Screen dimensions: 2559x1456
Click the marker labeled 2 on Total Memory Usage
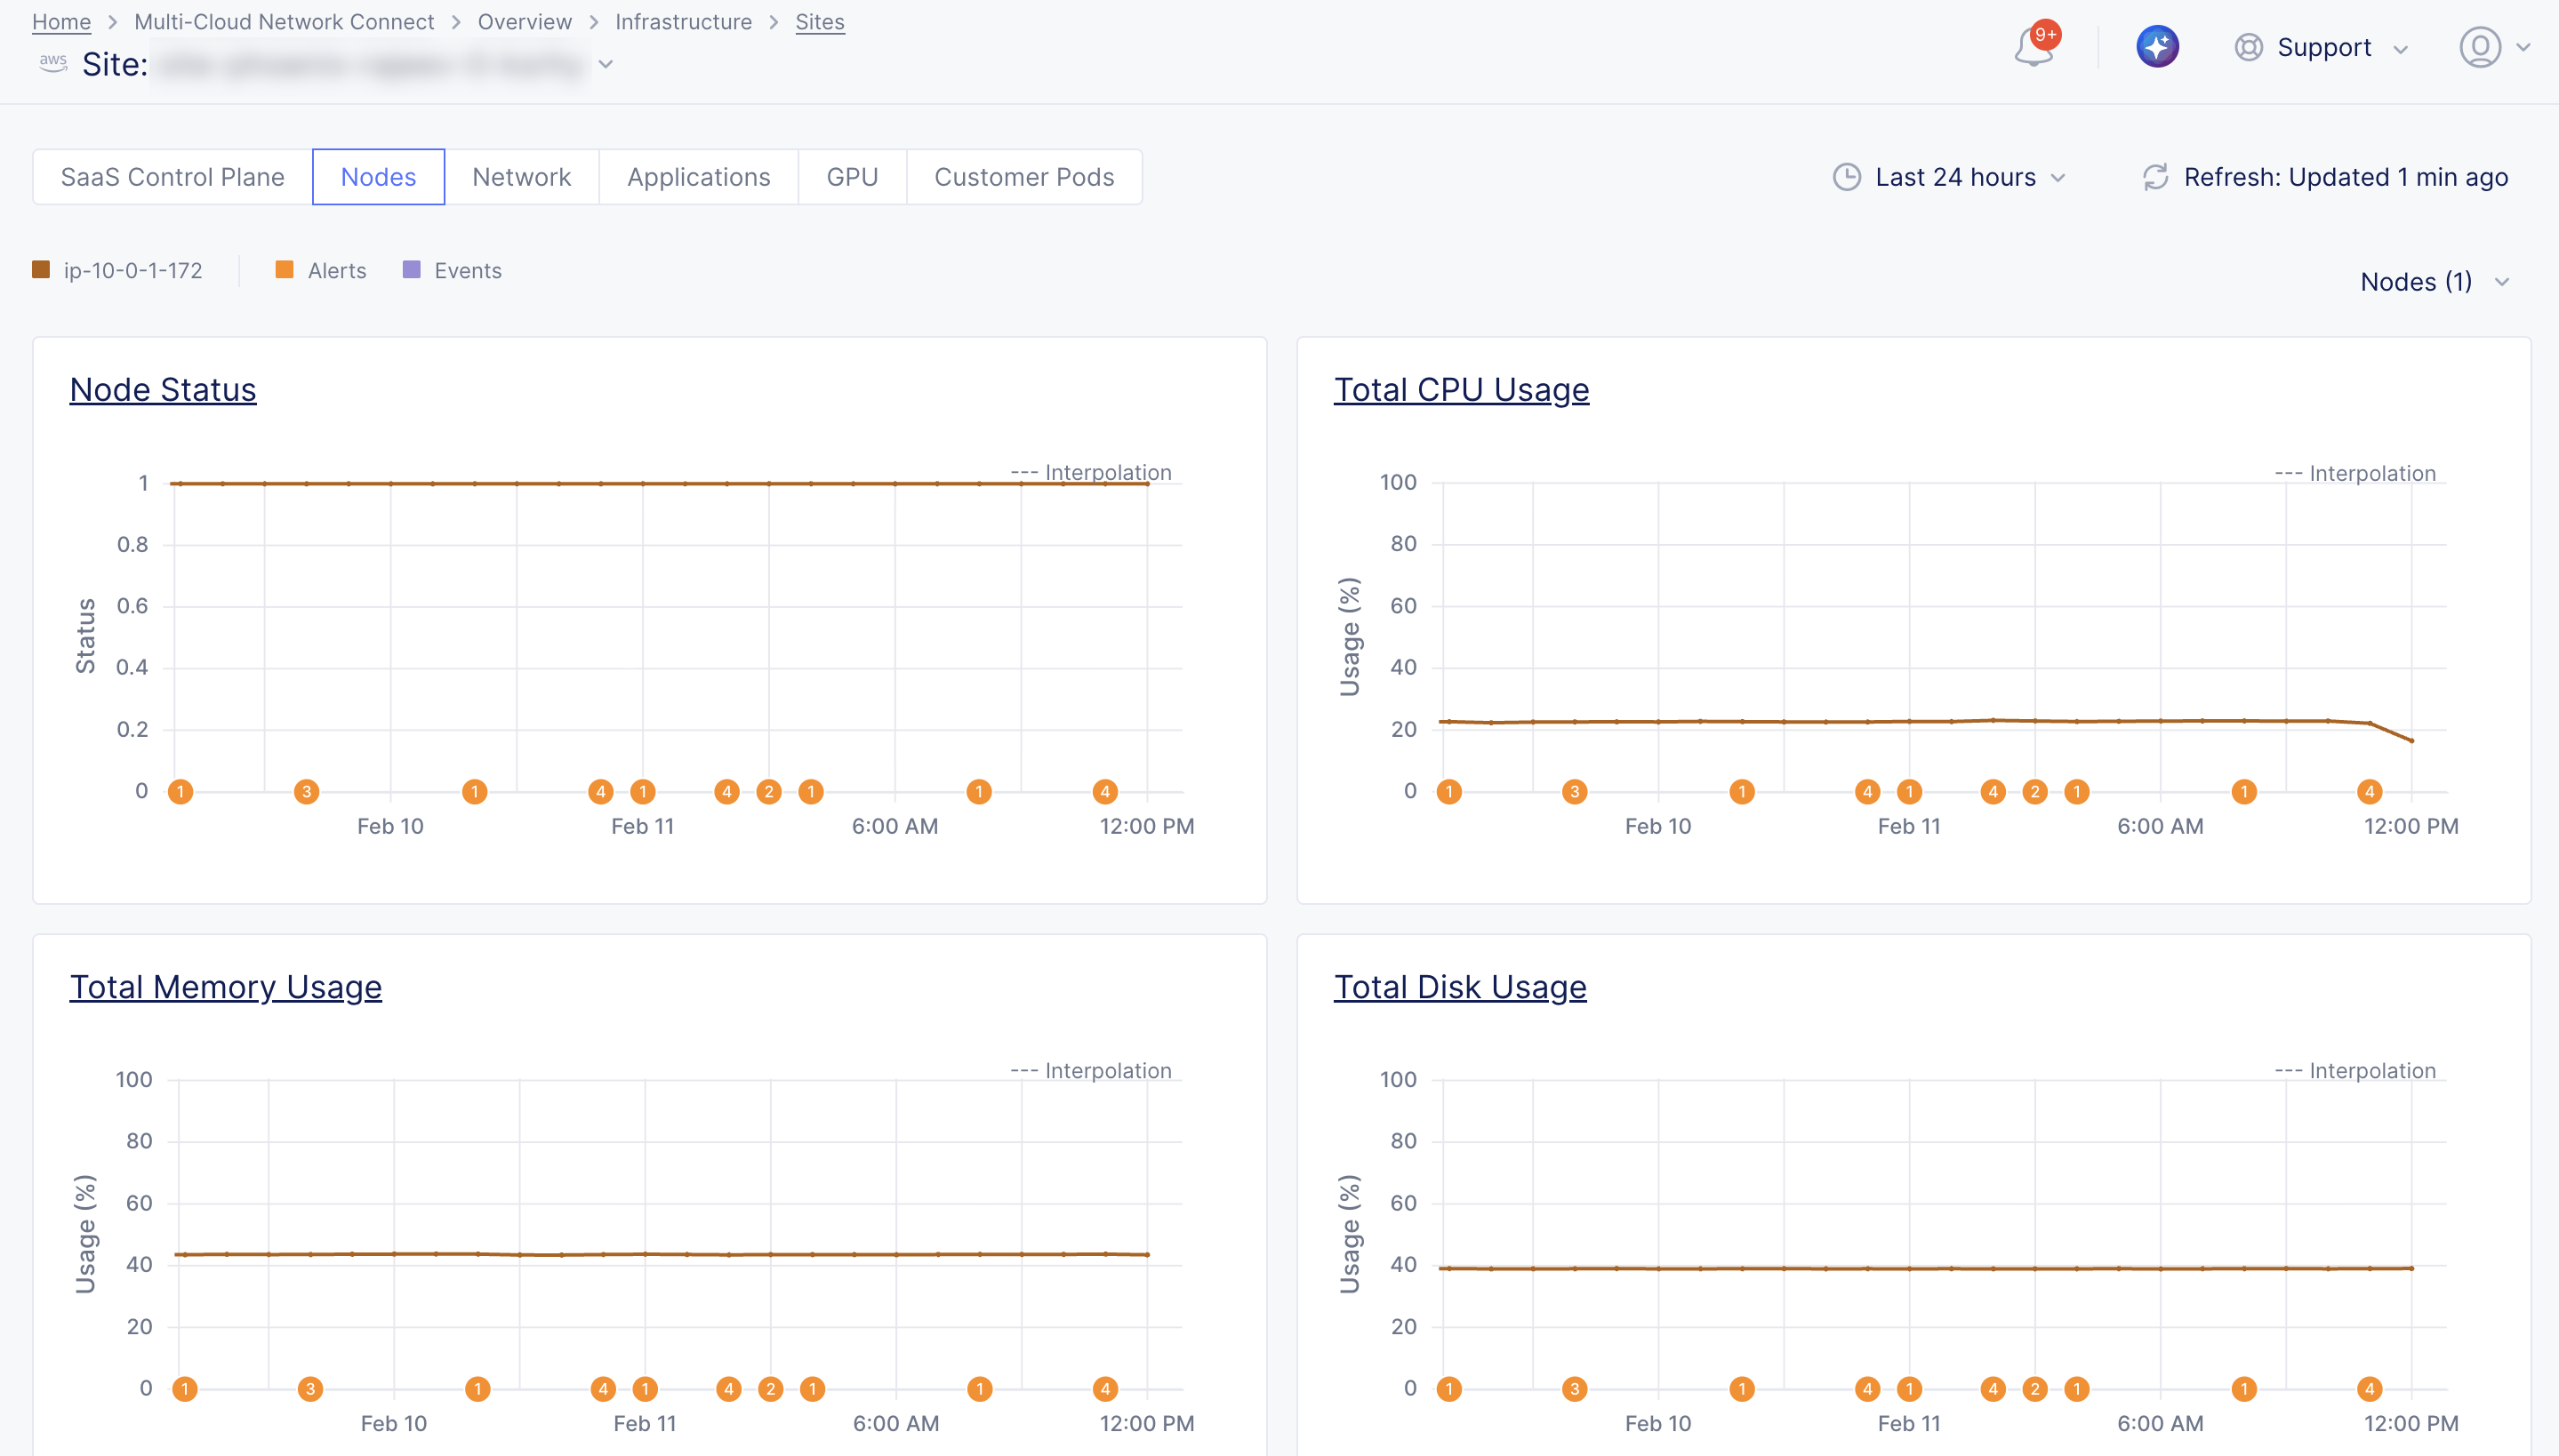click(770, 1388)
